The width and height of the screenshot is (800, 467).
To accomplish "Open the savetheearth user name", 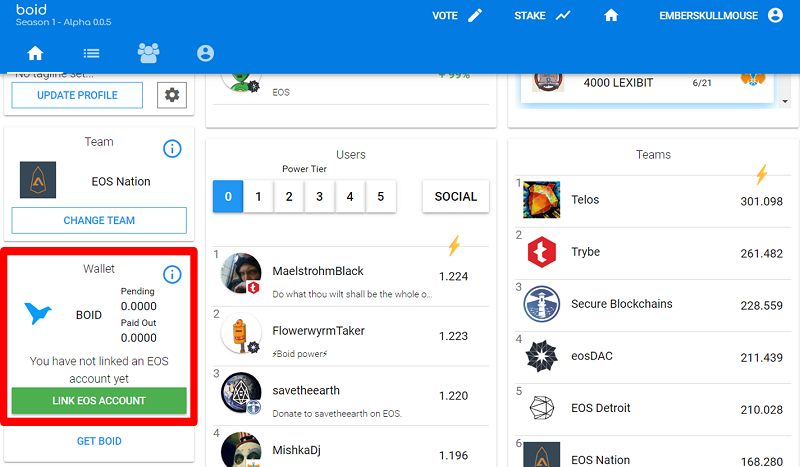I will (x=306, y=390).
